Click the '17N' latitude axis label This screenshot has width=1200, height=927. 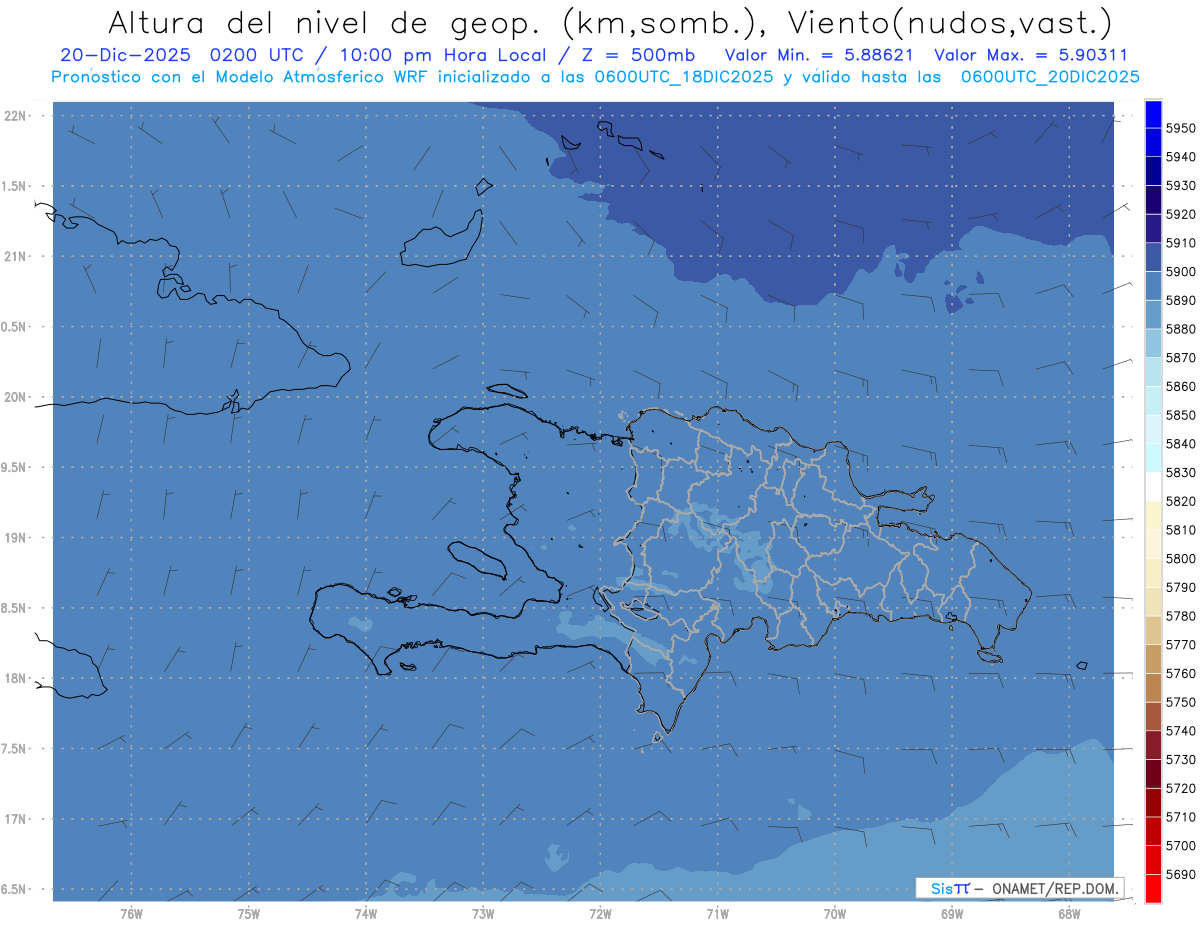pyautogui.click(x=15, y=819)
